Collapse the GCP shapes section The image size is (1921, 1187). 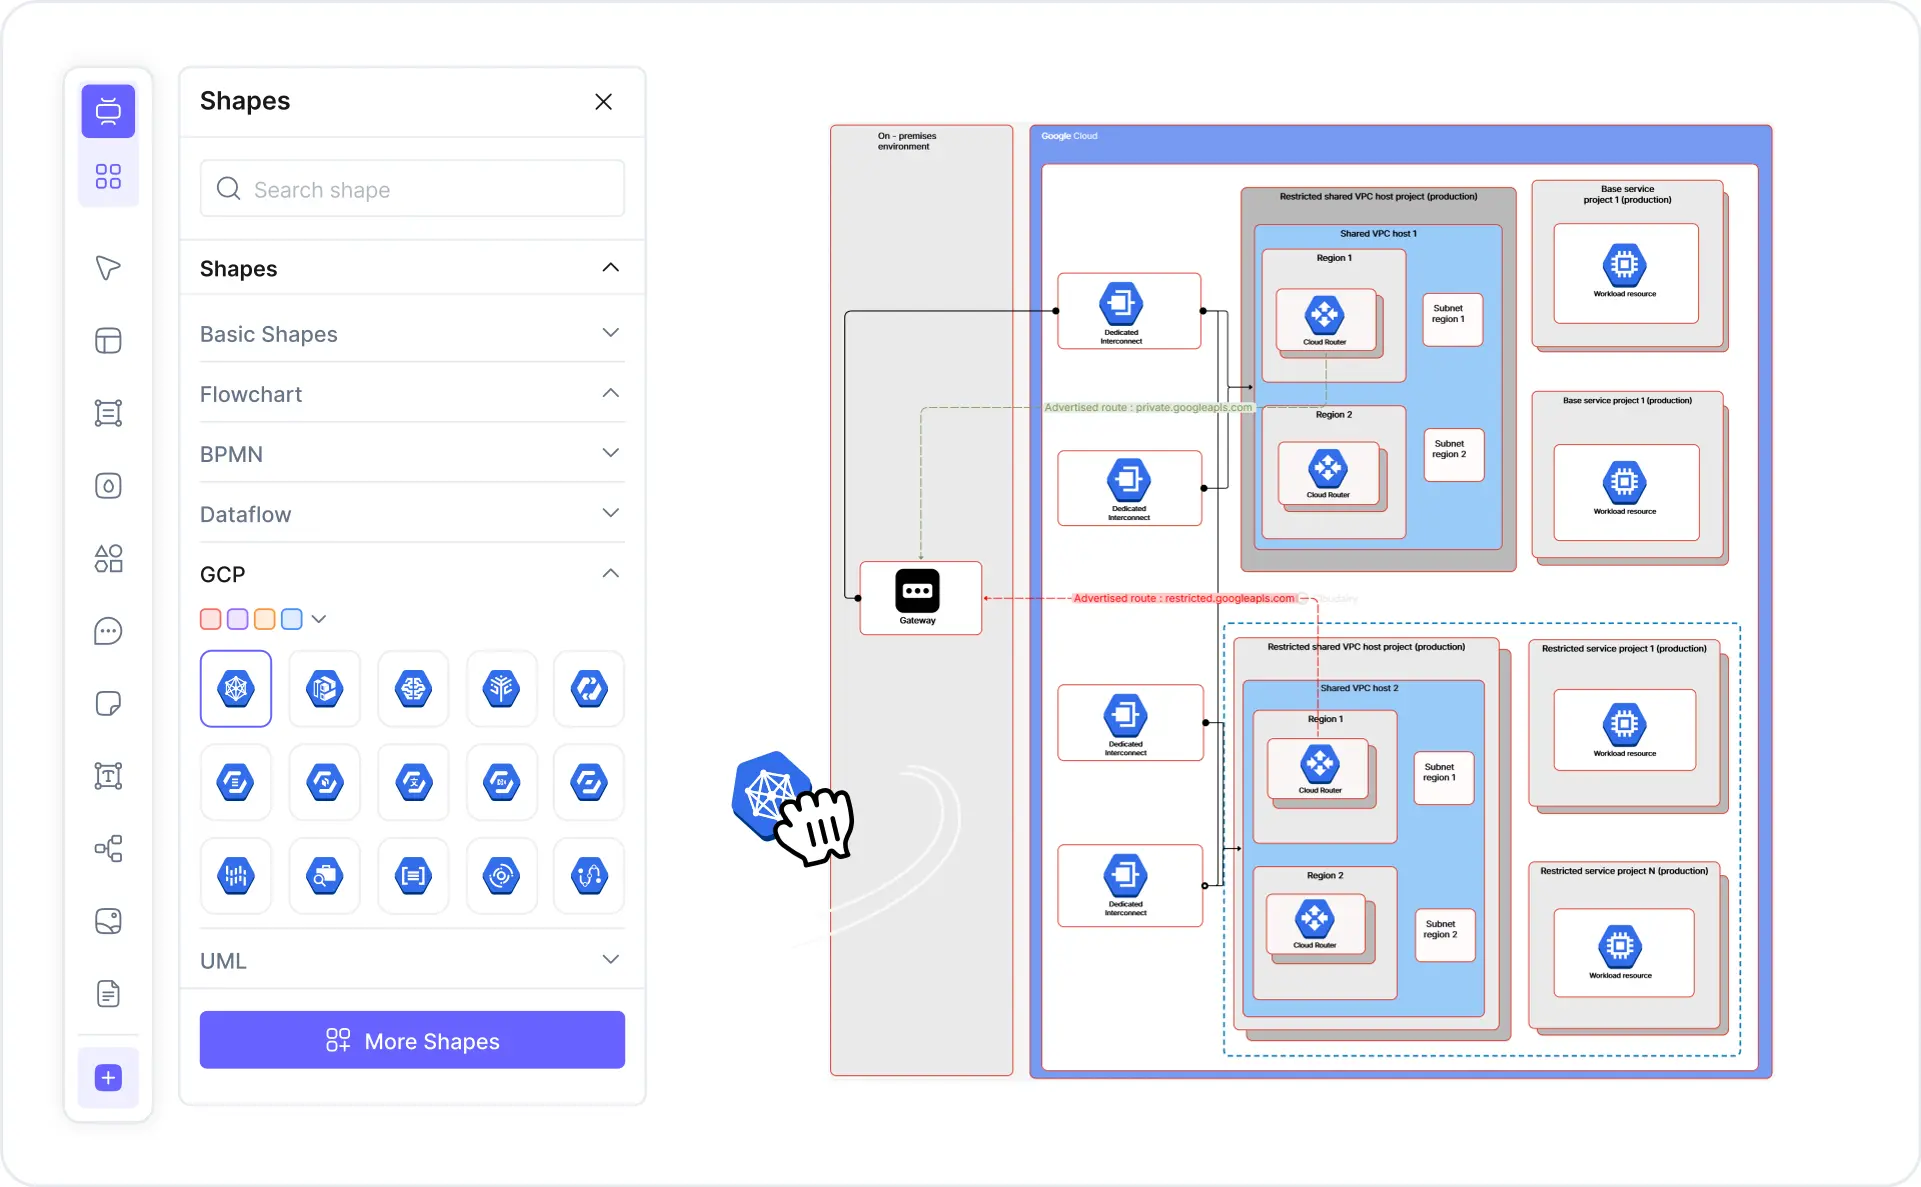pos(610,573)
